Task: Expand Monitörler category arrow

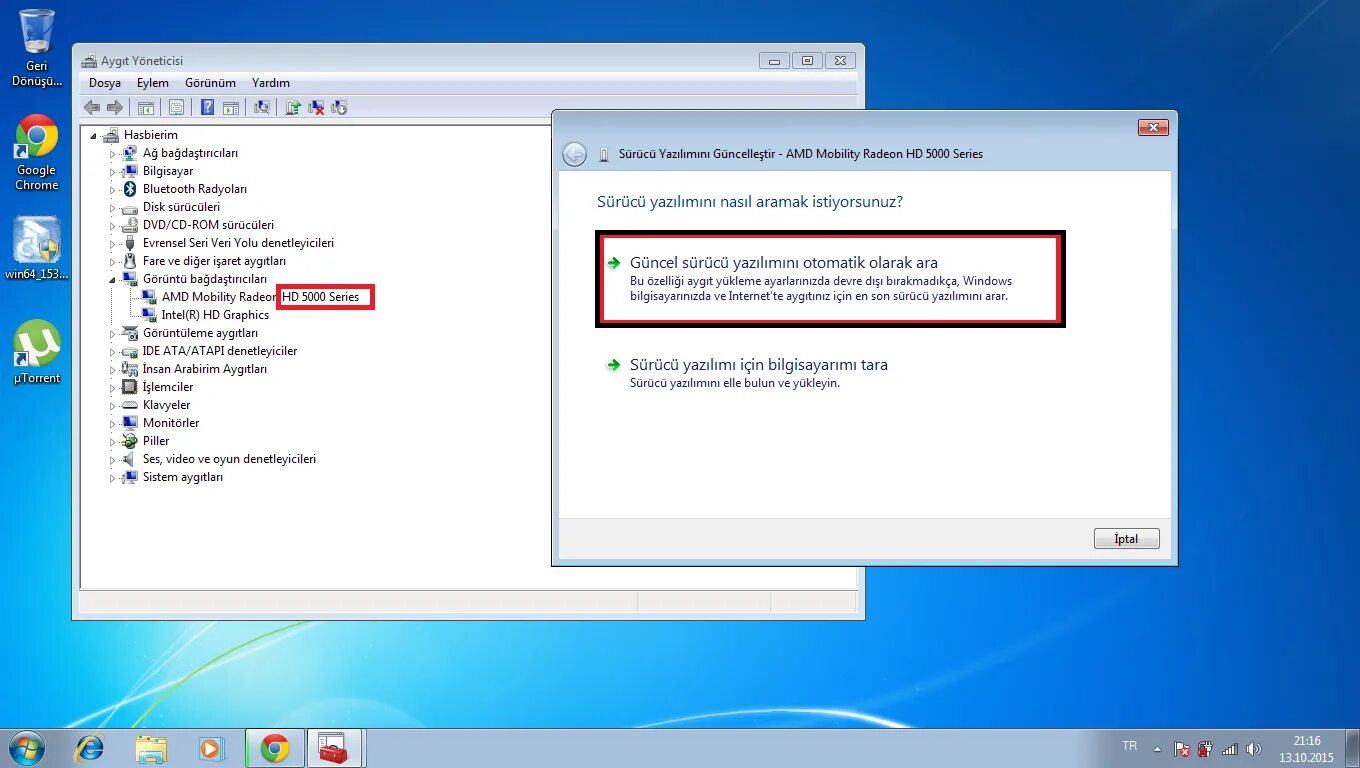Action: [x=113, y=424]
